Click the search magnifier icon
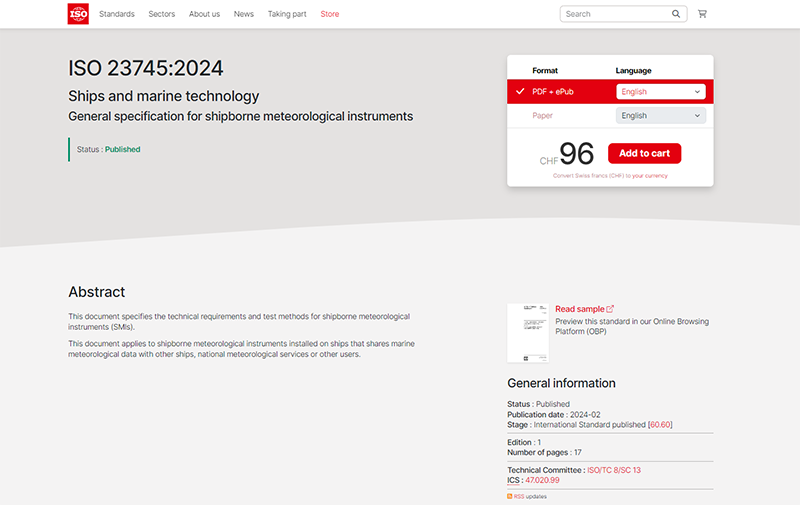This screenshot has width=800, height=505. point(676,14)
